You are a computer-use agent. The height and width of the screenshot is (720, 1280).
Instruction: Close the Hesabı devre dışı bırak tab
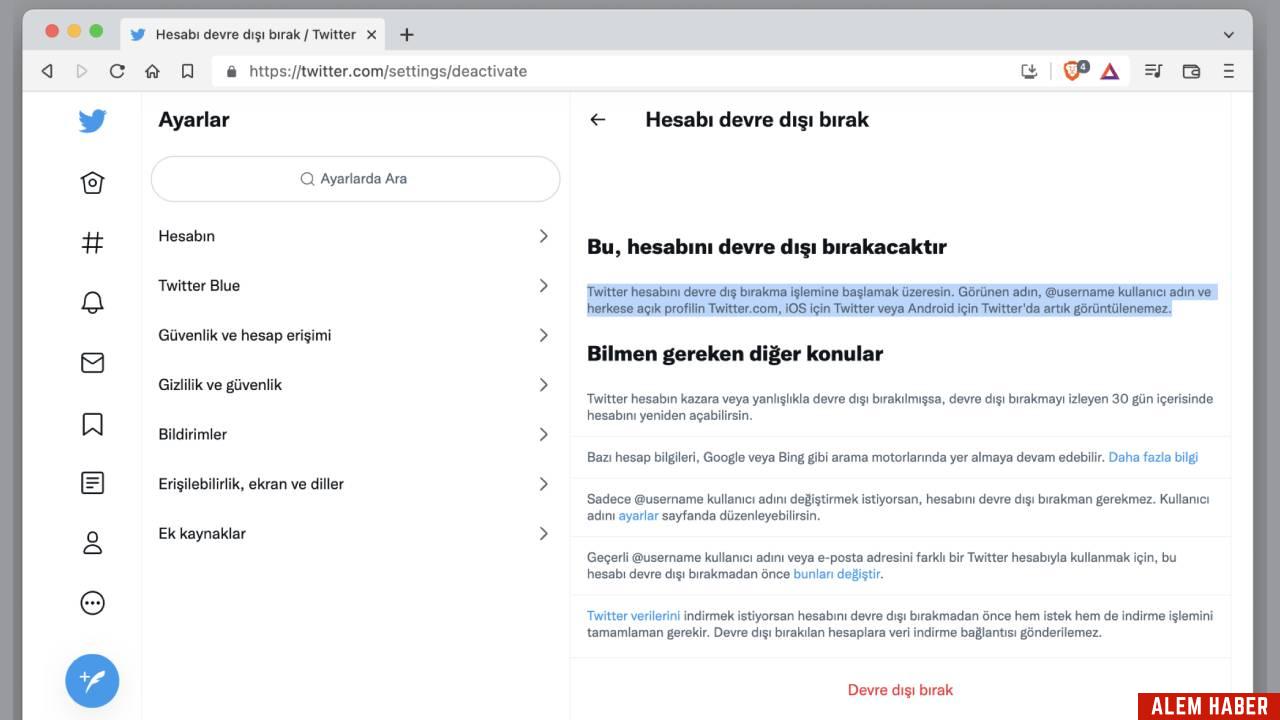coord(372,34)
